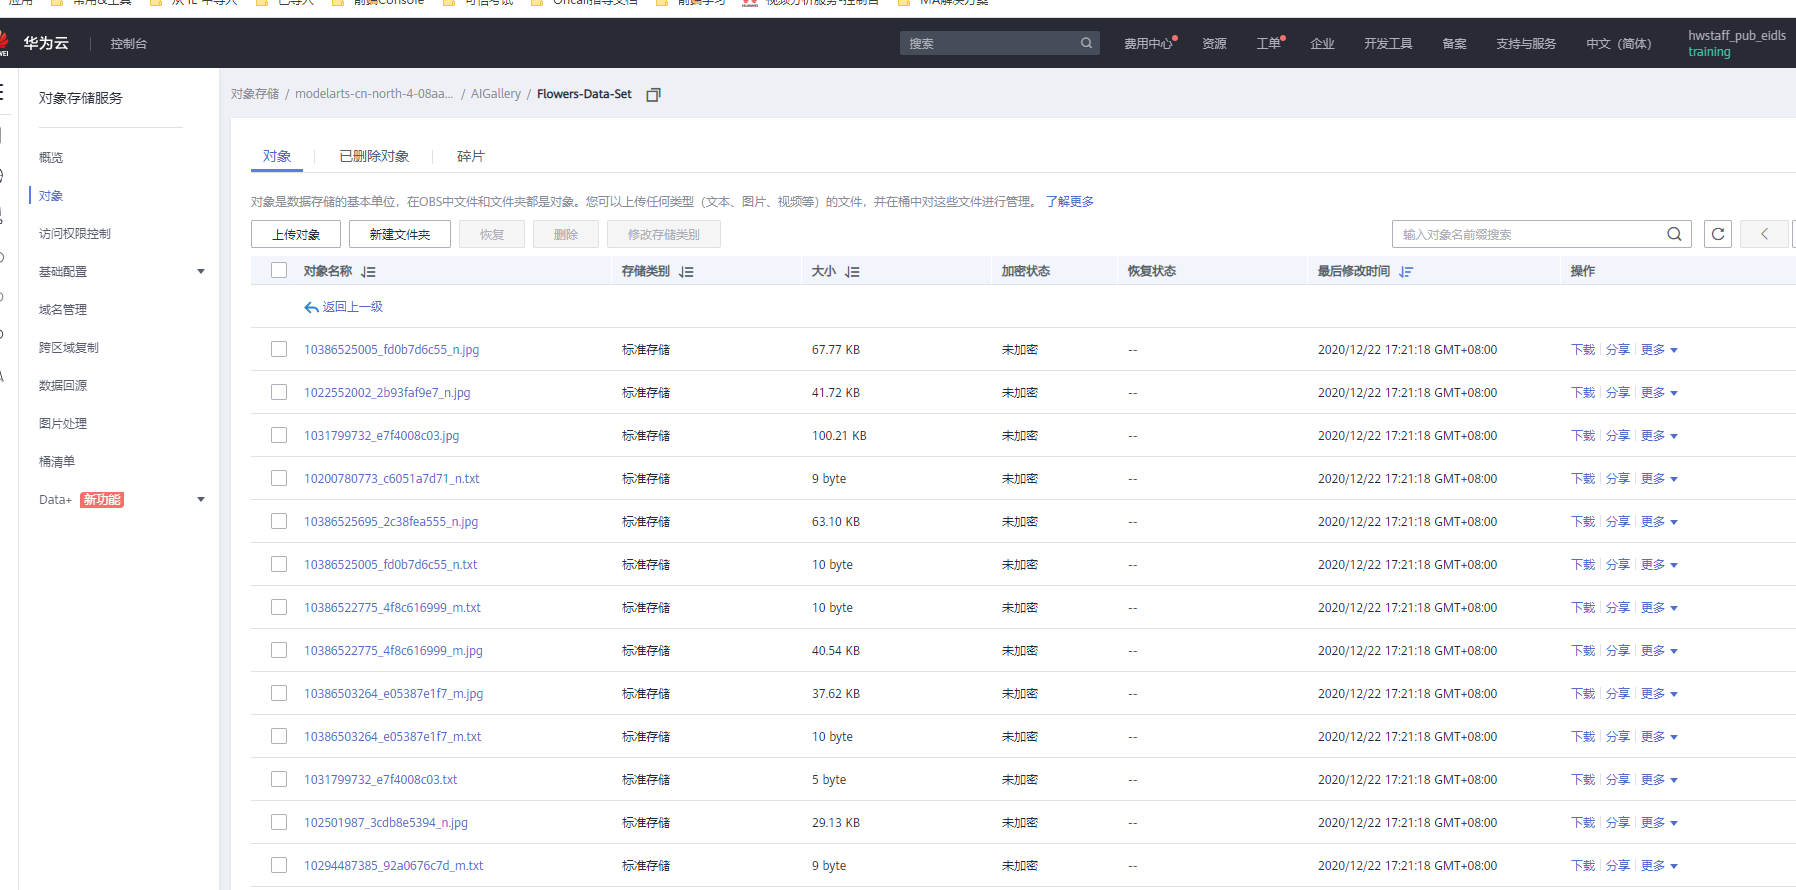Viewport: 1796px width, 890px height.
Task: Open 概览 in the sidebar
Action: click(51, 157)
